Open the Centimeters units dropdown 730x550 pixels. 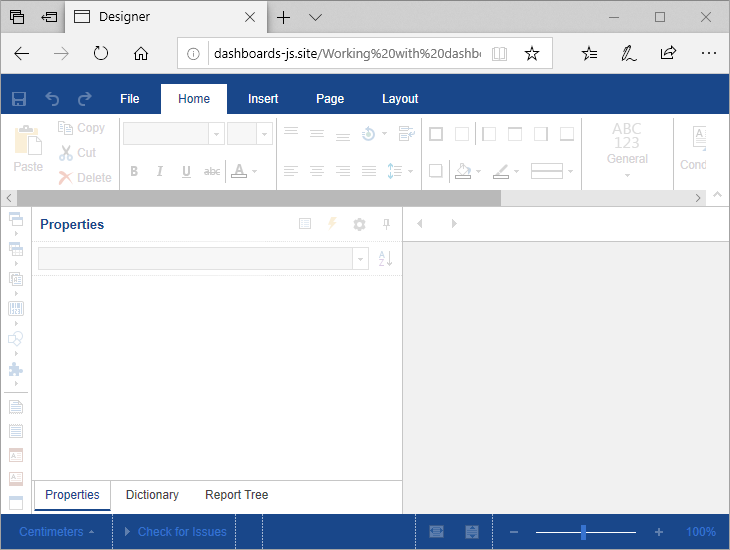coord(57,532)
